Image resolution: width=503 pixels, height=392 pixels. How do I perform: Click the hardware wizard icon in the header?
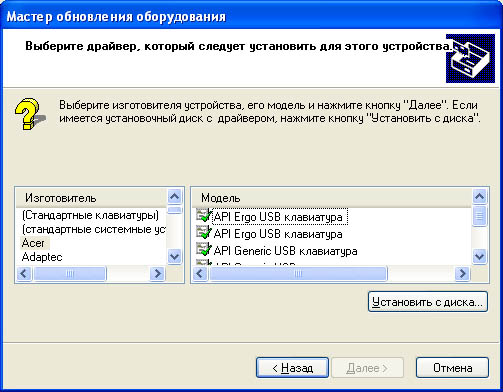point(470,58)
